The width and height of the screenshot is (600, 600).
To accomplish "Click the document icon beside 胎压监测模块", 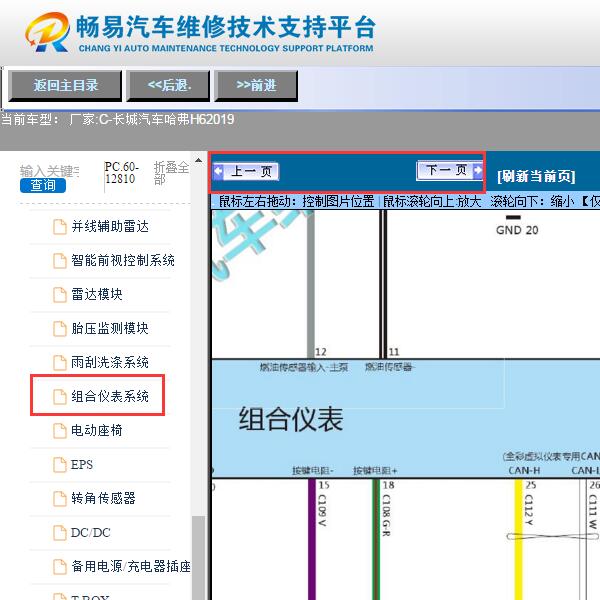I will (x=60, y=328).
